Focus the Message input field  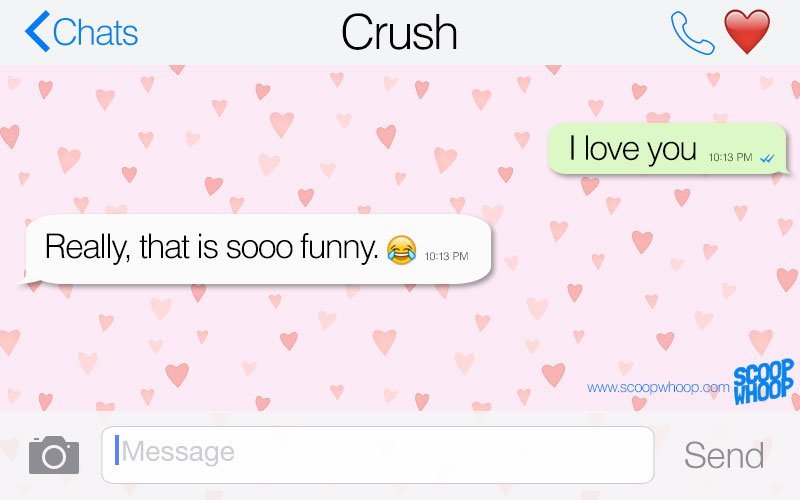click(378, 455)
